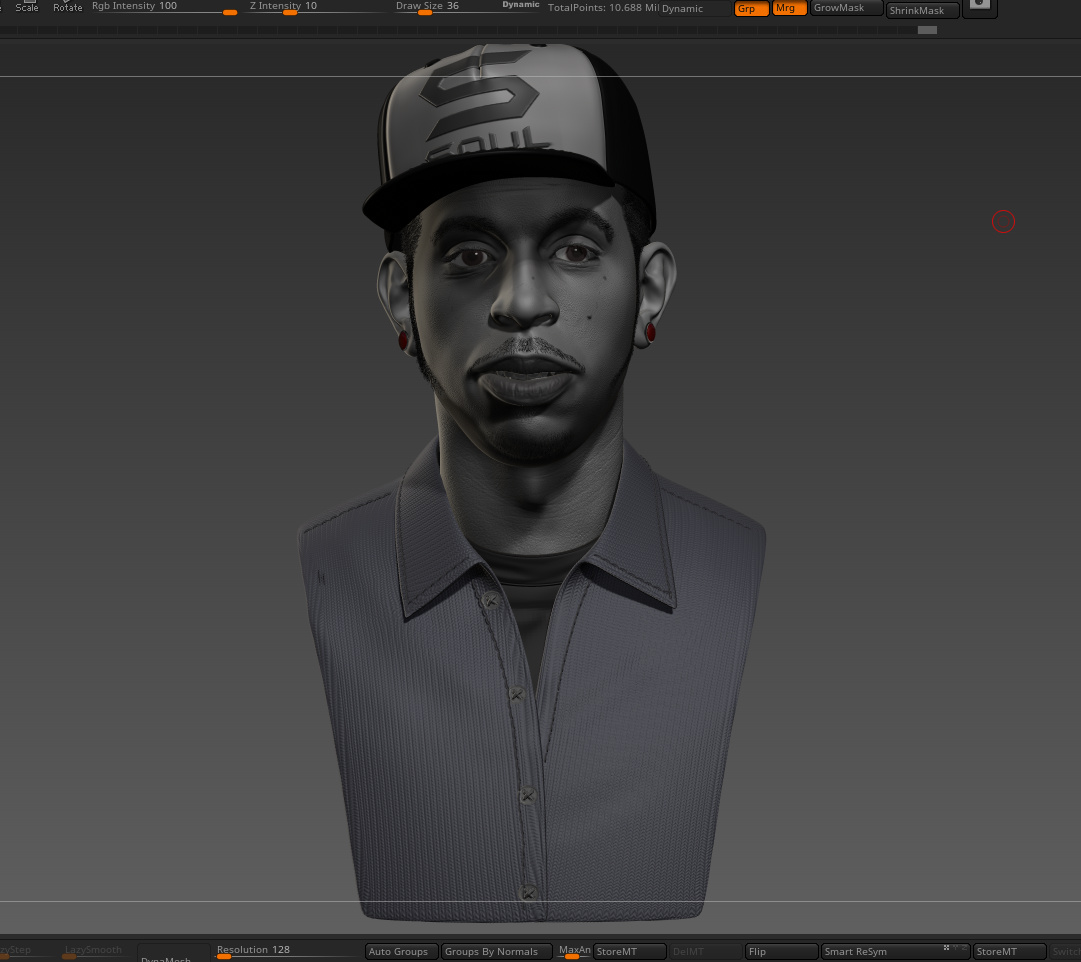The height and width of the screenshot is (962, 1081).
Task: Select the Scale transform tool
Action: click(x=27, y=6)
